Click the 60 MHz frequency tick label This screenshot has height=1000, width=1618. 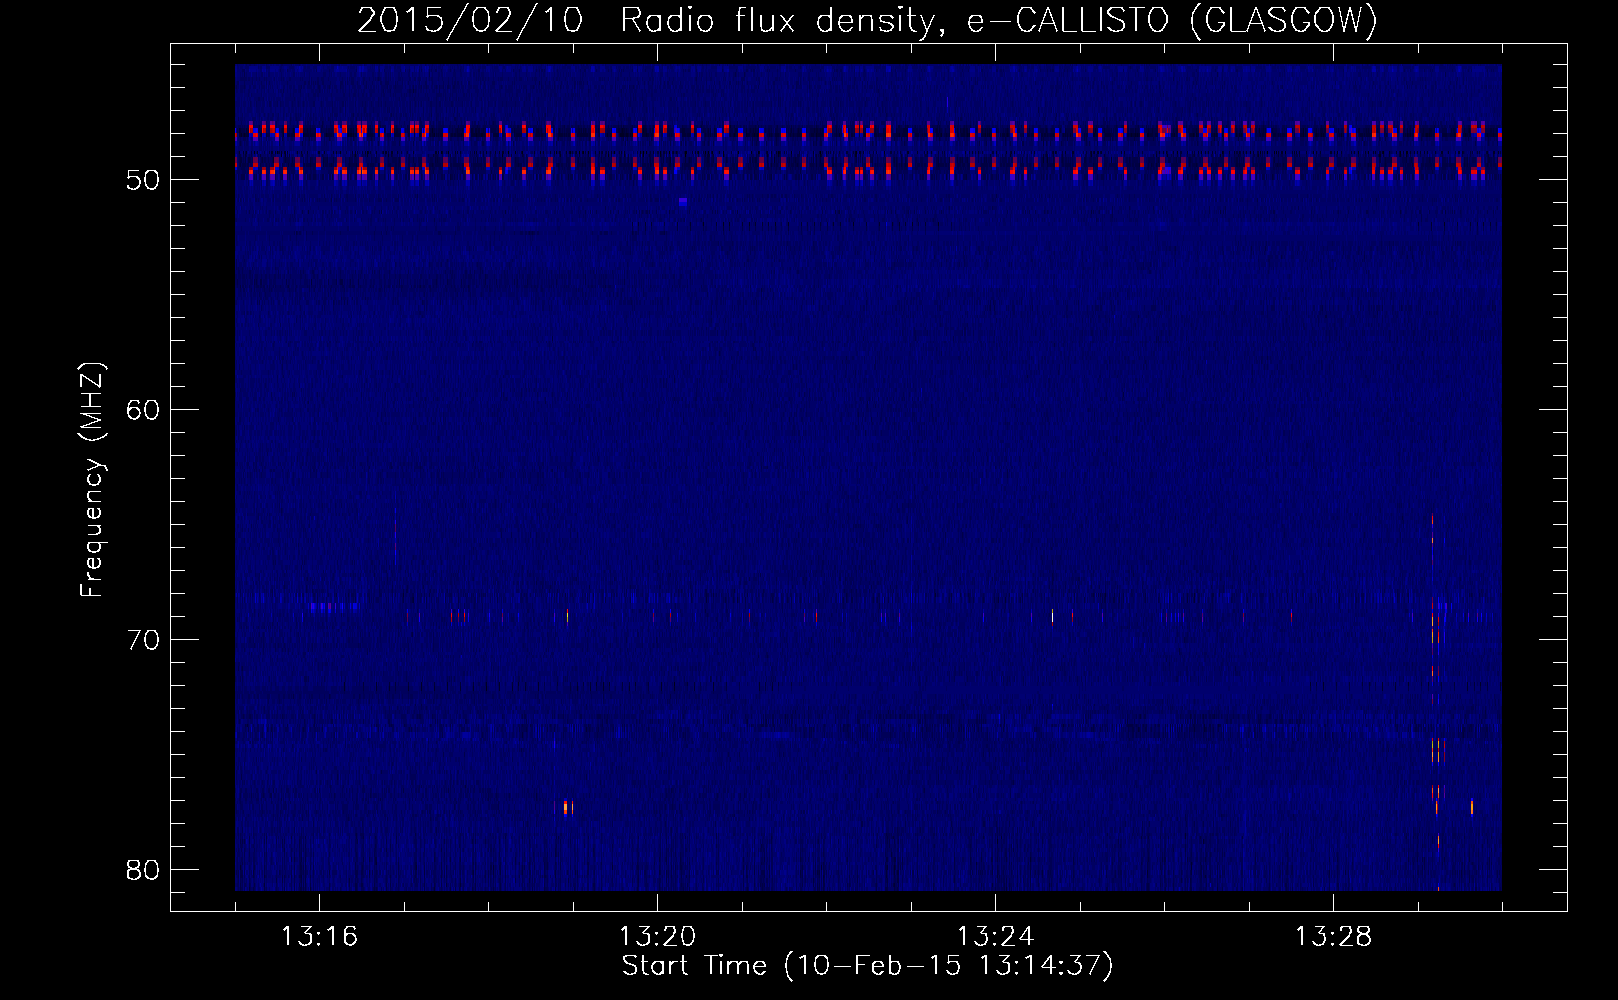click(x=144, y=410)
